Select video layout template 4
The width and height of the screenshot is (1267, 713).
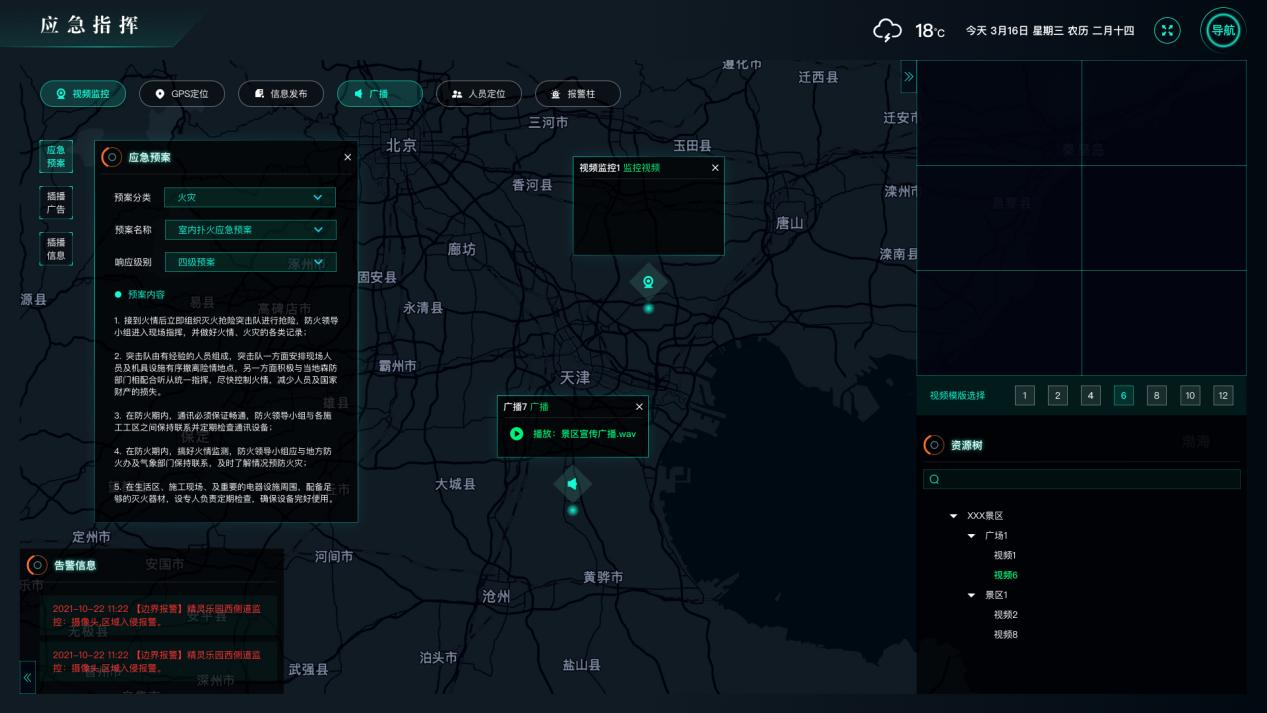pos(1091,395)
